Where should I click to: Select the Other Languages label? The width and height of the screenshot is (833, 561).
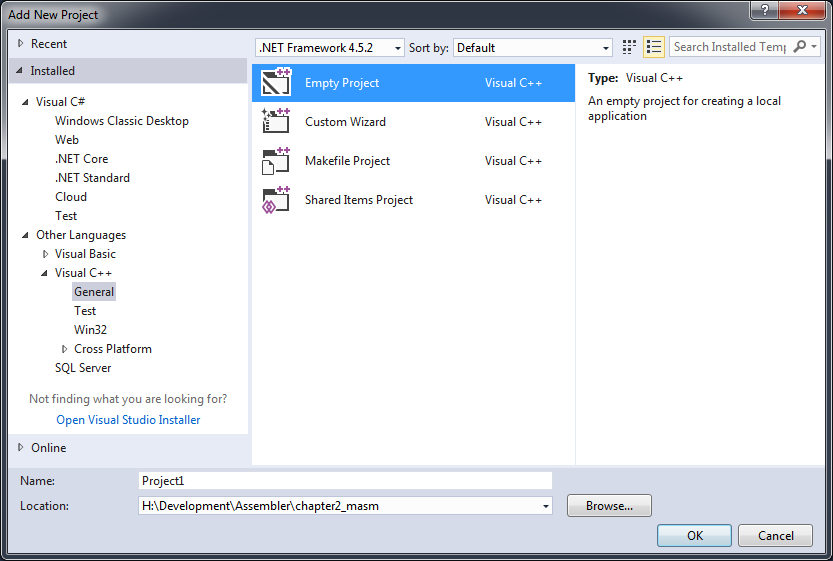coord(81,235)
